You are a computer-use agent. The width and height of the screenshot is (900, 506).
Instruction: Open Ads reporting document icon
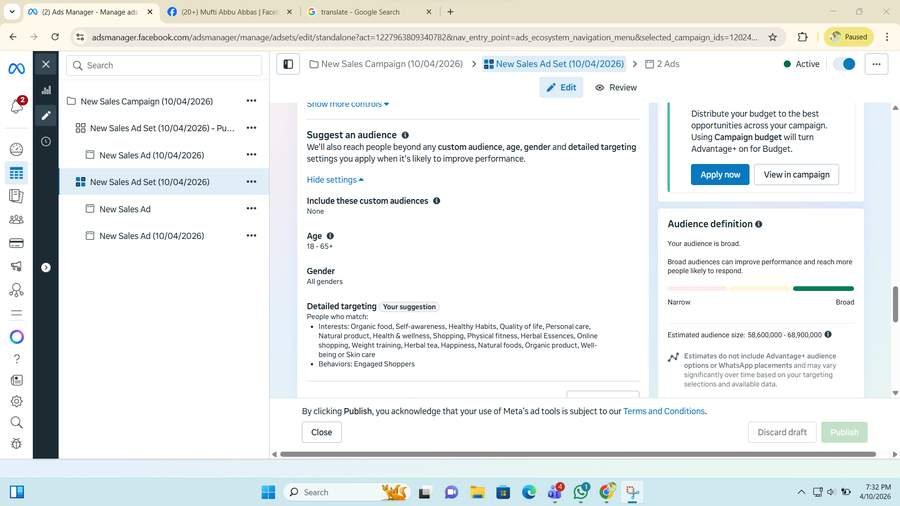click(x=16, y=196)
